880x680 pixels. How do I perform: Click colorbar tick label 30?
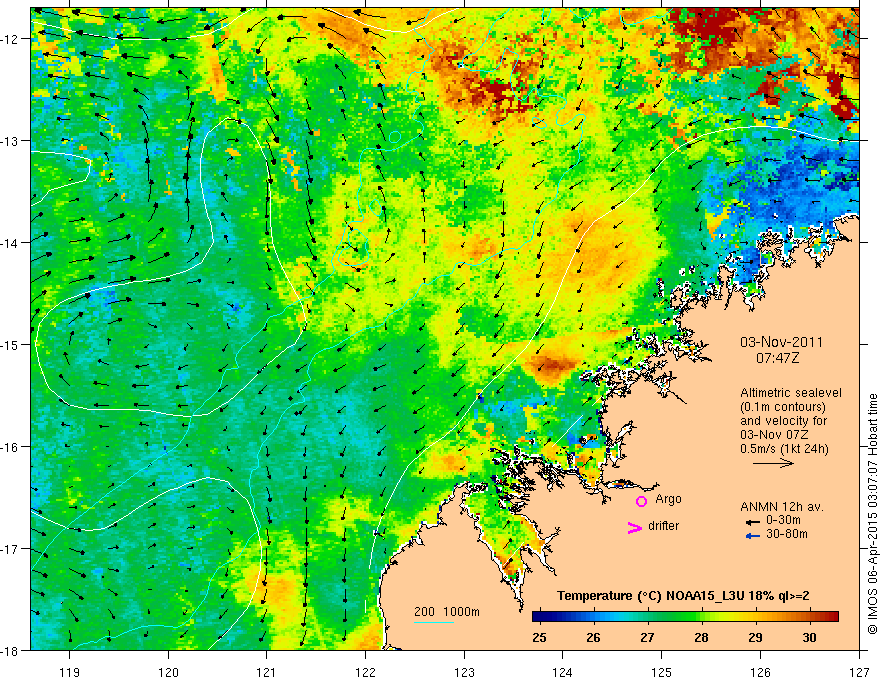[x=809, y=637]
